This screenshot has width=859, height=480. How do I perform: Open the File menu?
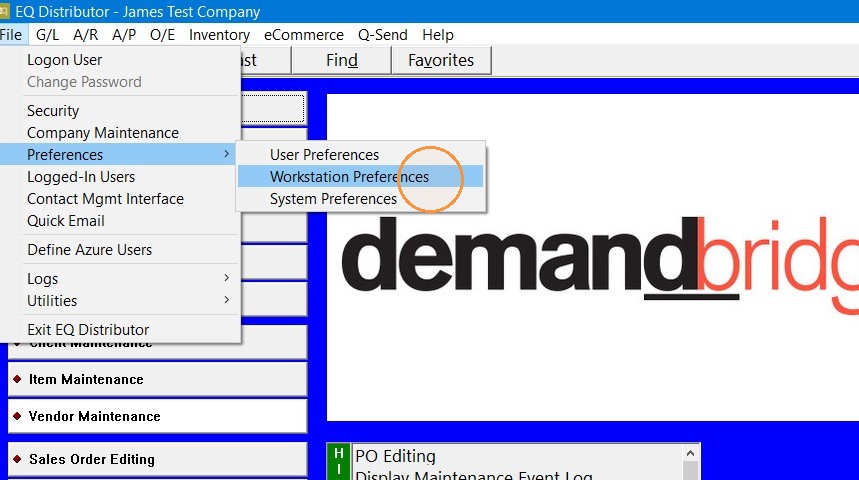pyautogui.click(x=11, y=35)
